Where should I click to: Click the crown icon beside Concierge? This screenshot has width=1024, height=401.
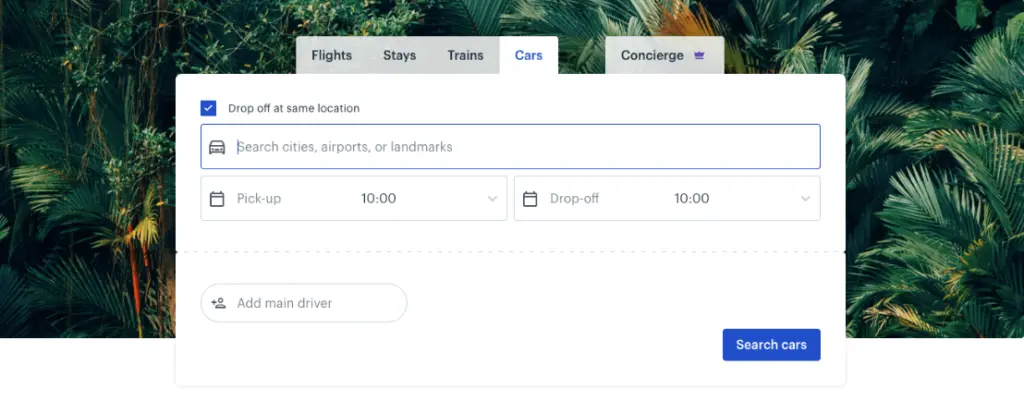pyautogui.click(x=699, y=56)
